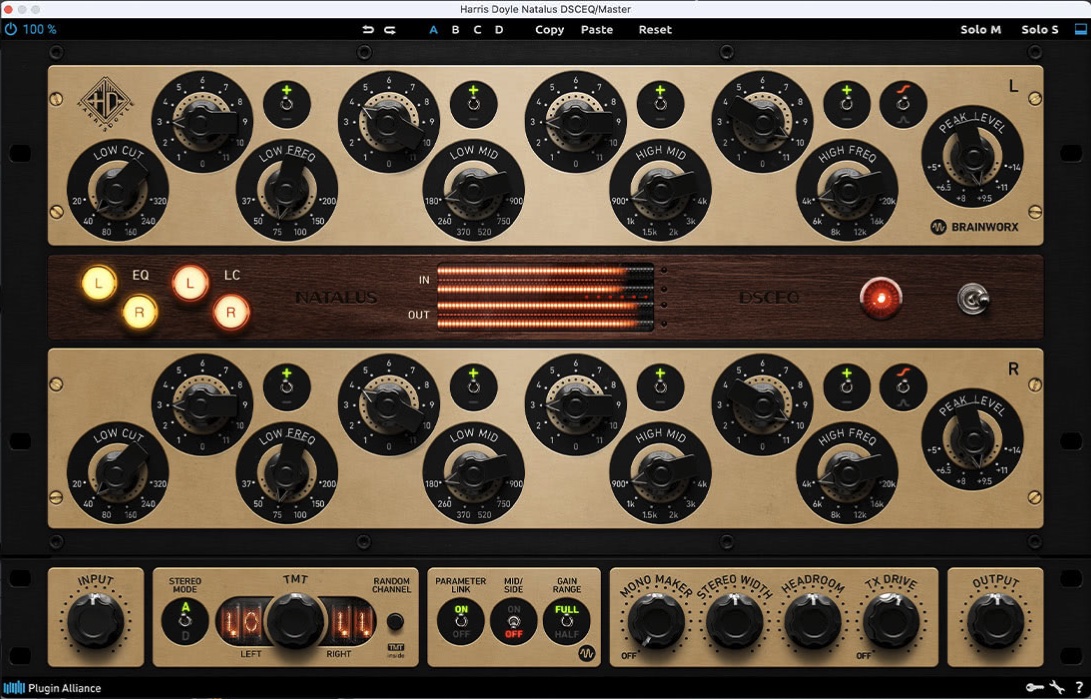Toggle the MID/SIDE on/off switch
1091x699 pixels.
pyautogui.click(x=513, y=621)
